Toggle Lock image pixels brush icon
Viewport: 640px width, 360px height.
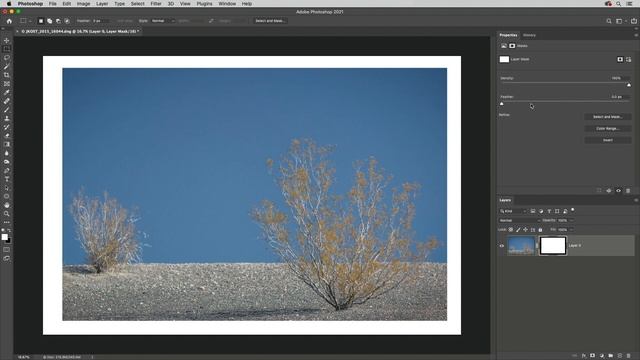tap(518, 230)
